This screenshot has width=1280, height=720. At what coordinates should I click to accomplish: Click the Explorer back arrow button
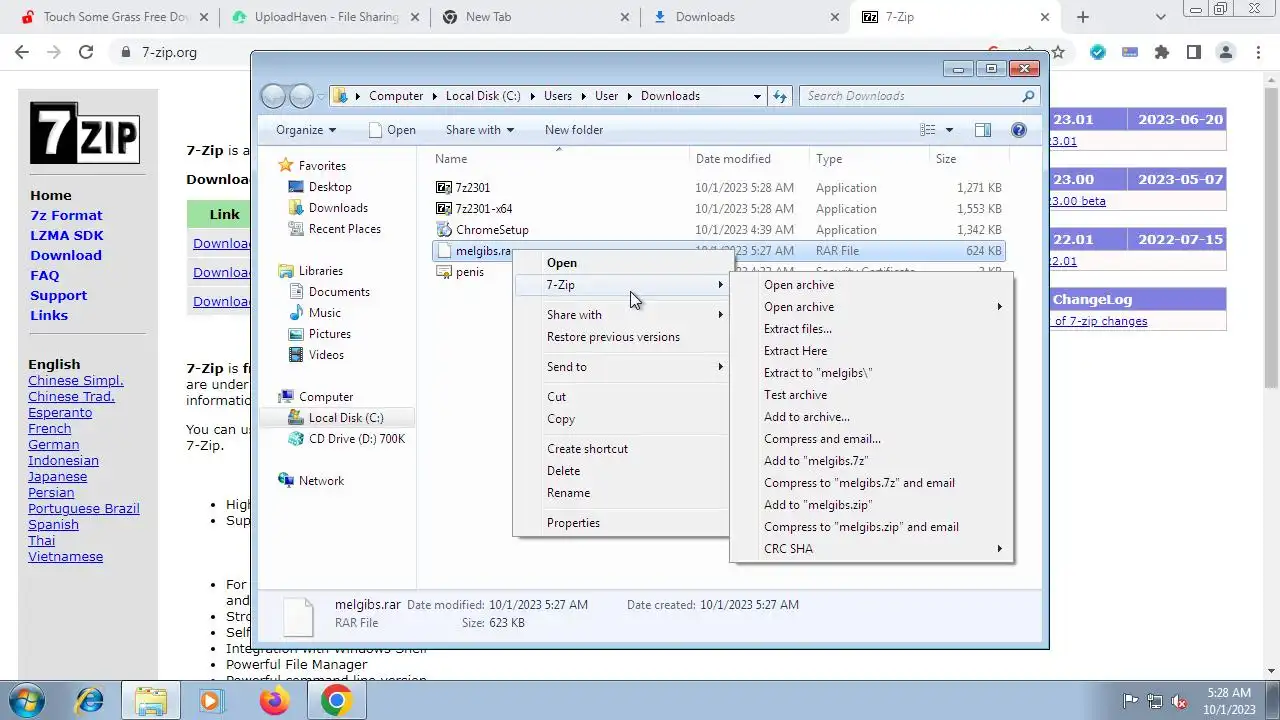pyautogui.click(x=273, y=96)
